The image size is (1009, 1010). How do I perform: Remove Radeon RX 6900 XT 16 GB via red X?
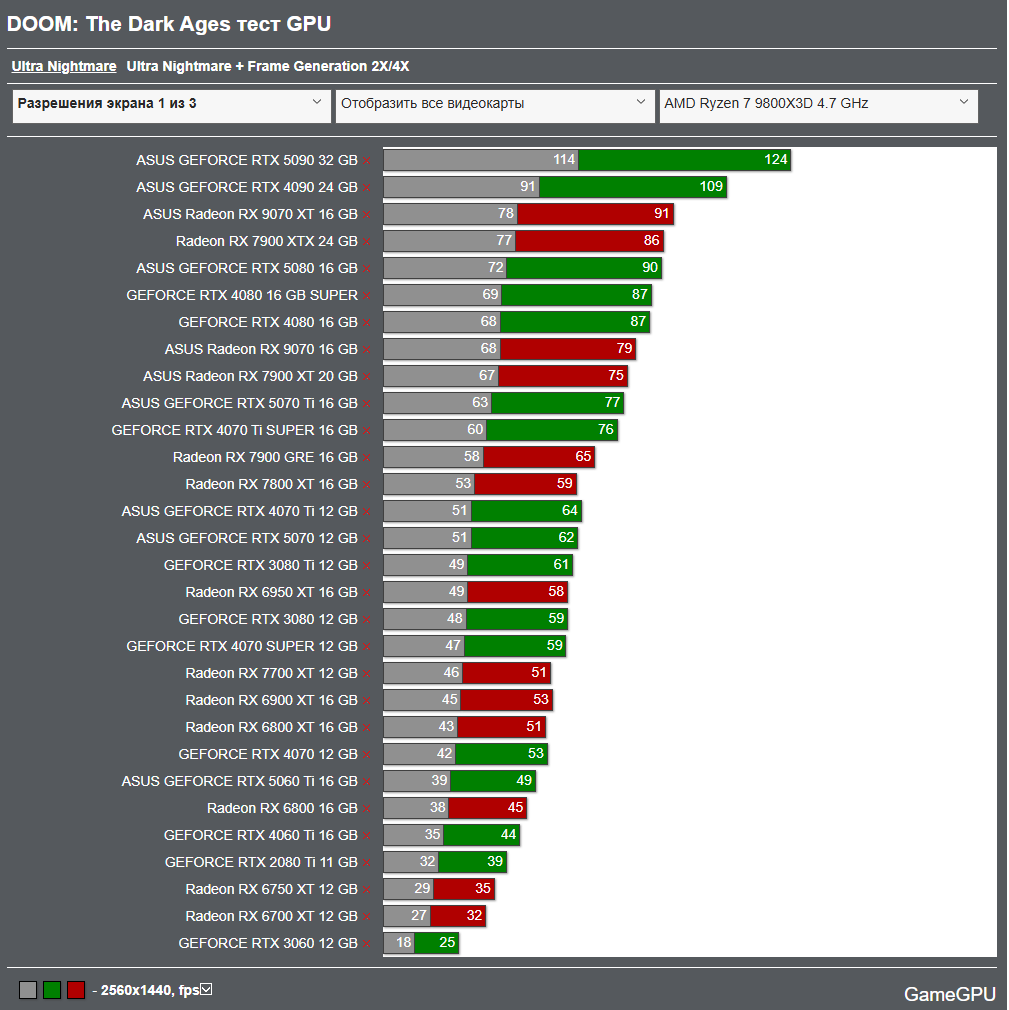click(x=367, y=702)
